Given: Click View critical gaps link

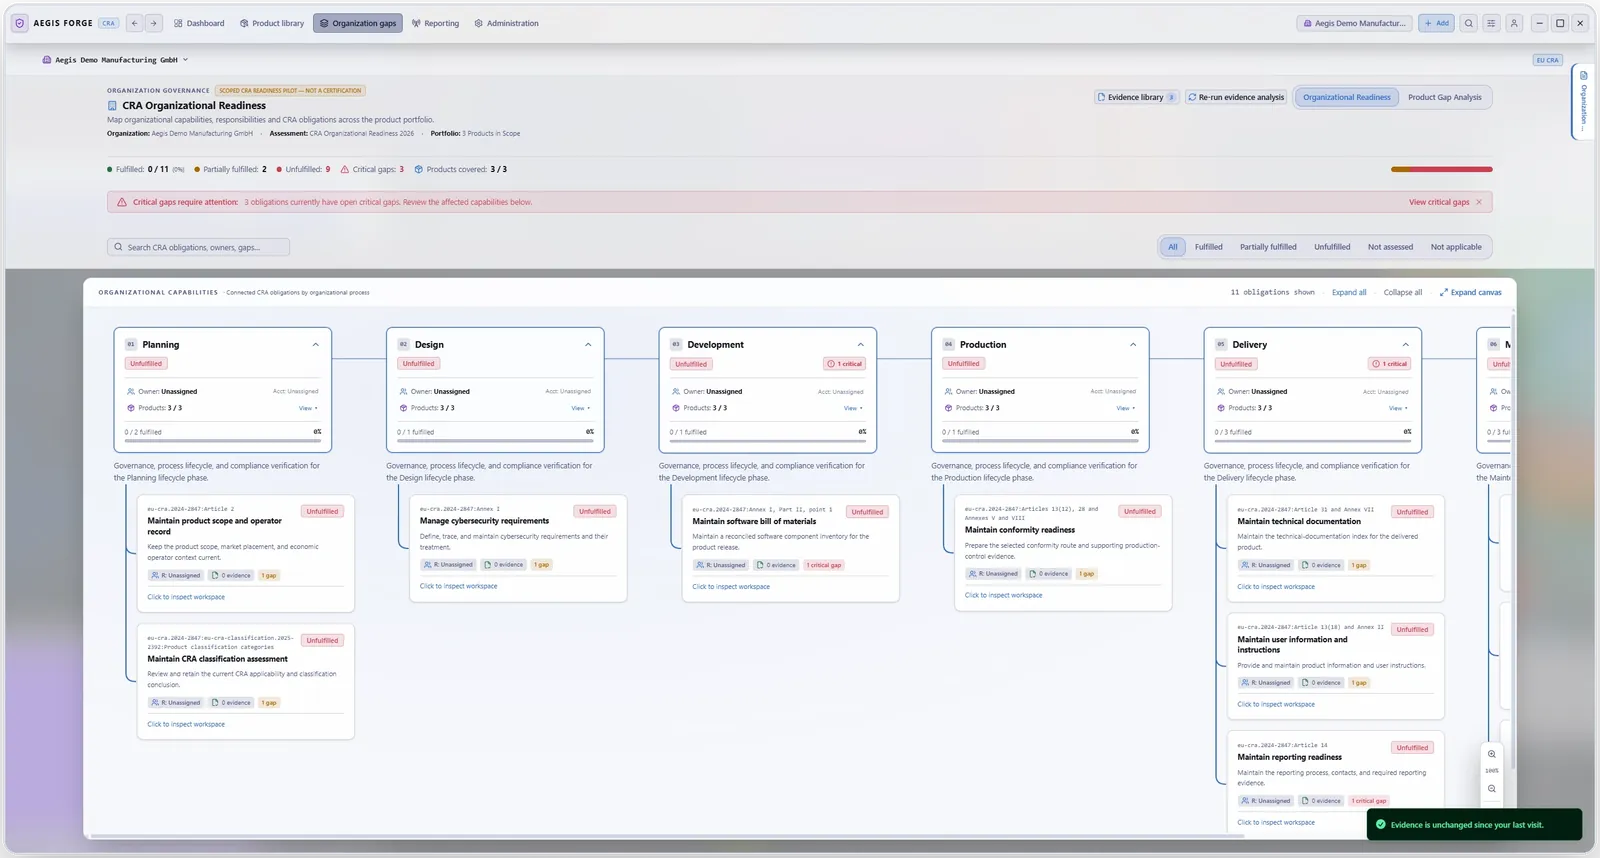Looking at the screenshot, I should (x=1439, y=202).
